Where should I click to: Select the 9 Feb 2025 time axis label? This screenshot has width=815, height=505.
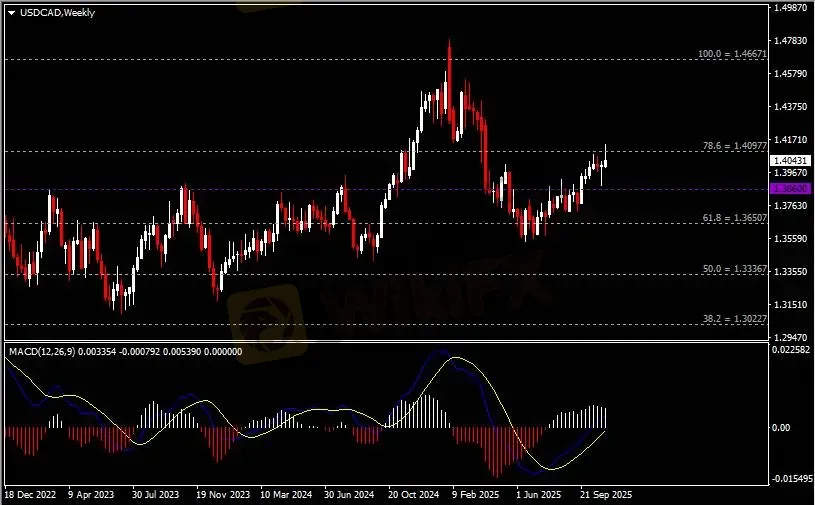pos(475,495)
